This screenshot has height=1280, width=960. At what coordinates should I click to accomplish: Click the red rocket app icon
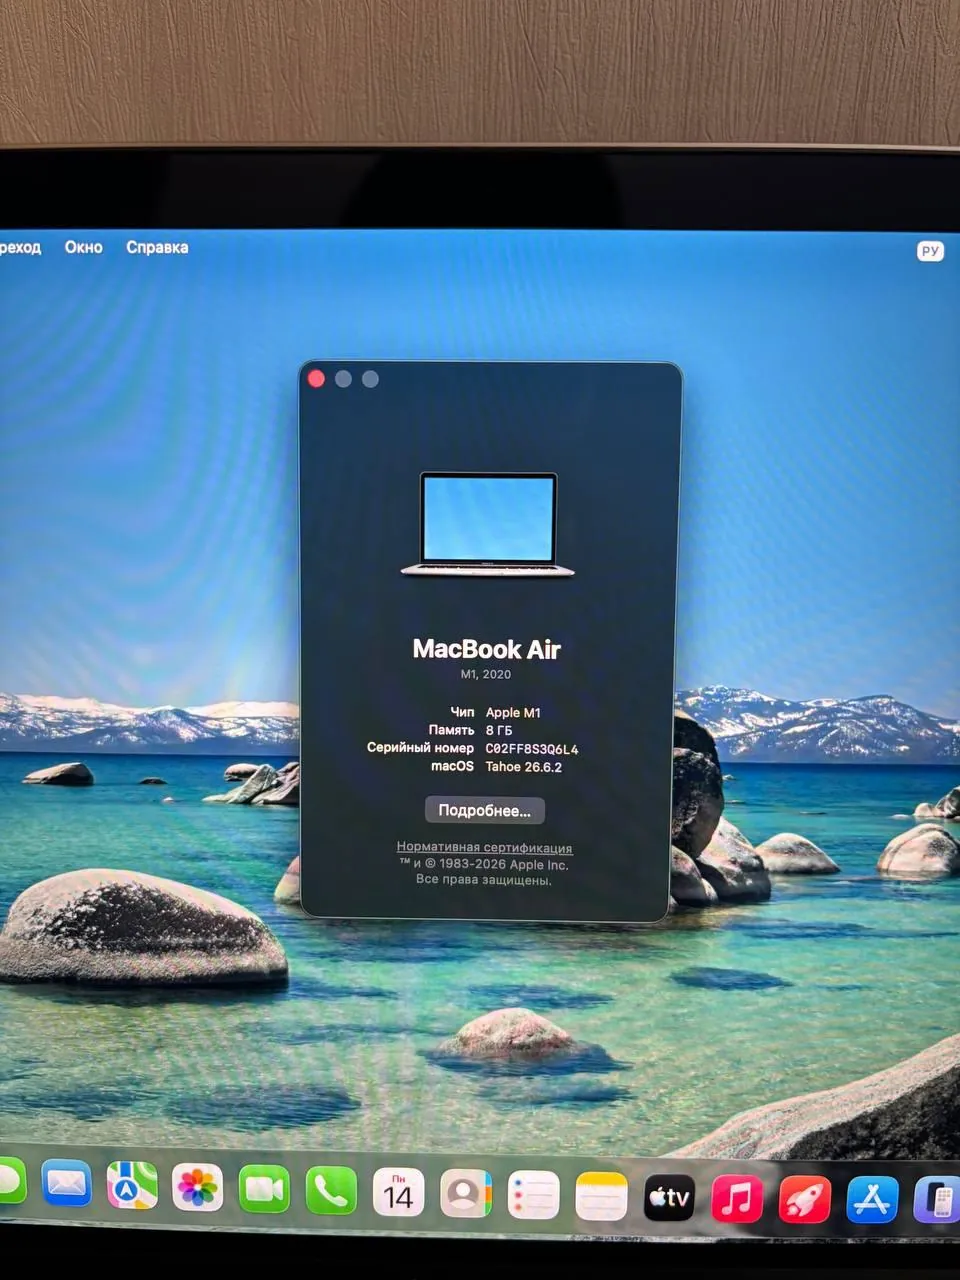click(x=804, y=1199)
